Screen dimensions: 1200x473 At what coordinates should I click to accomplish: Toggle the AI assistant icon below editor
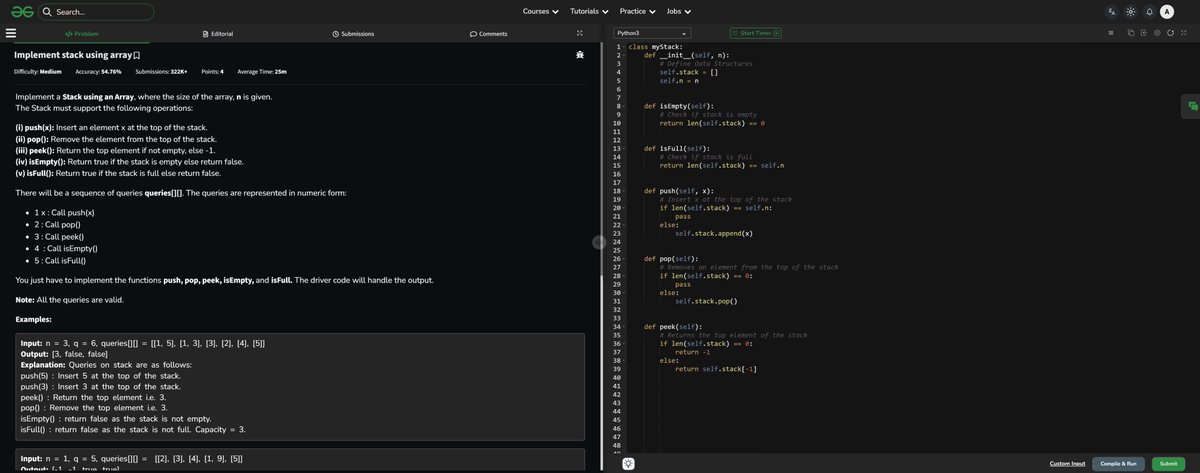pyautogui.click(x=628, y=463)
